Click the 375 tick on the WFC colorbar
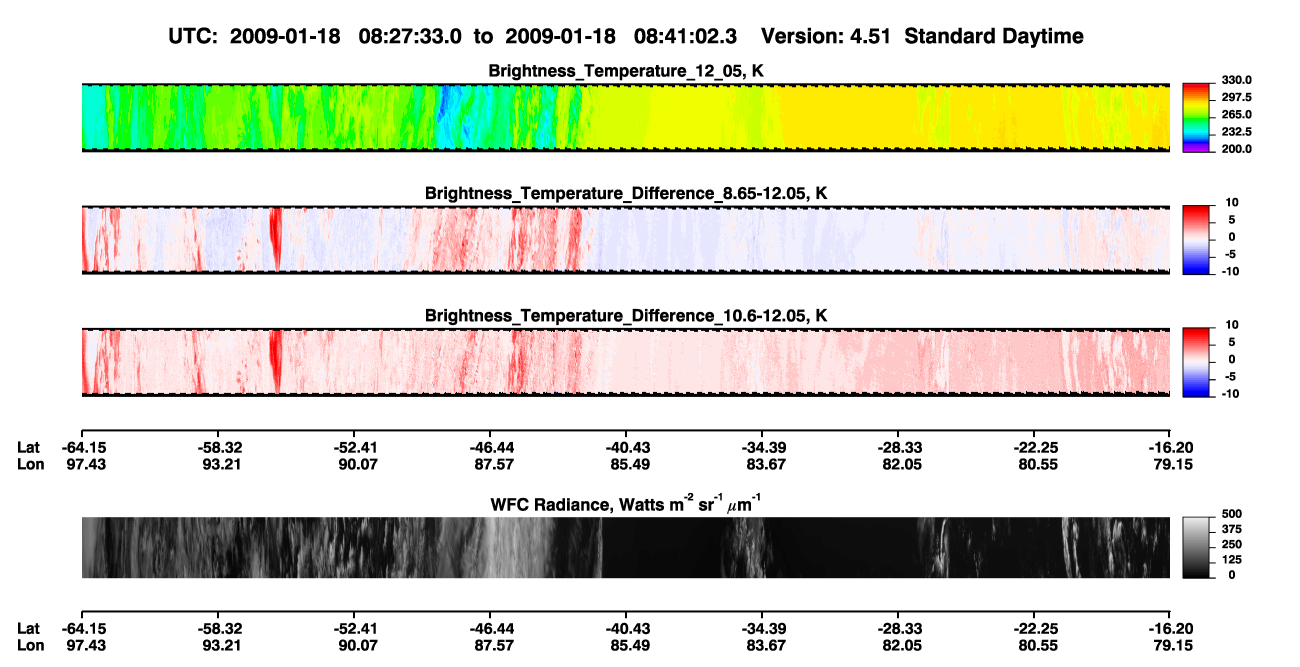Screen dimensions: 1300x667 tap(1232, 528)
